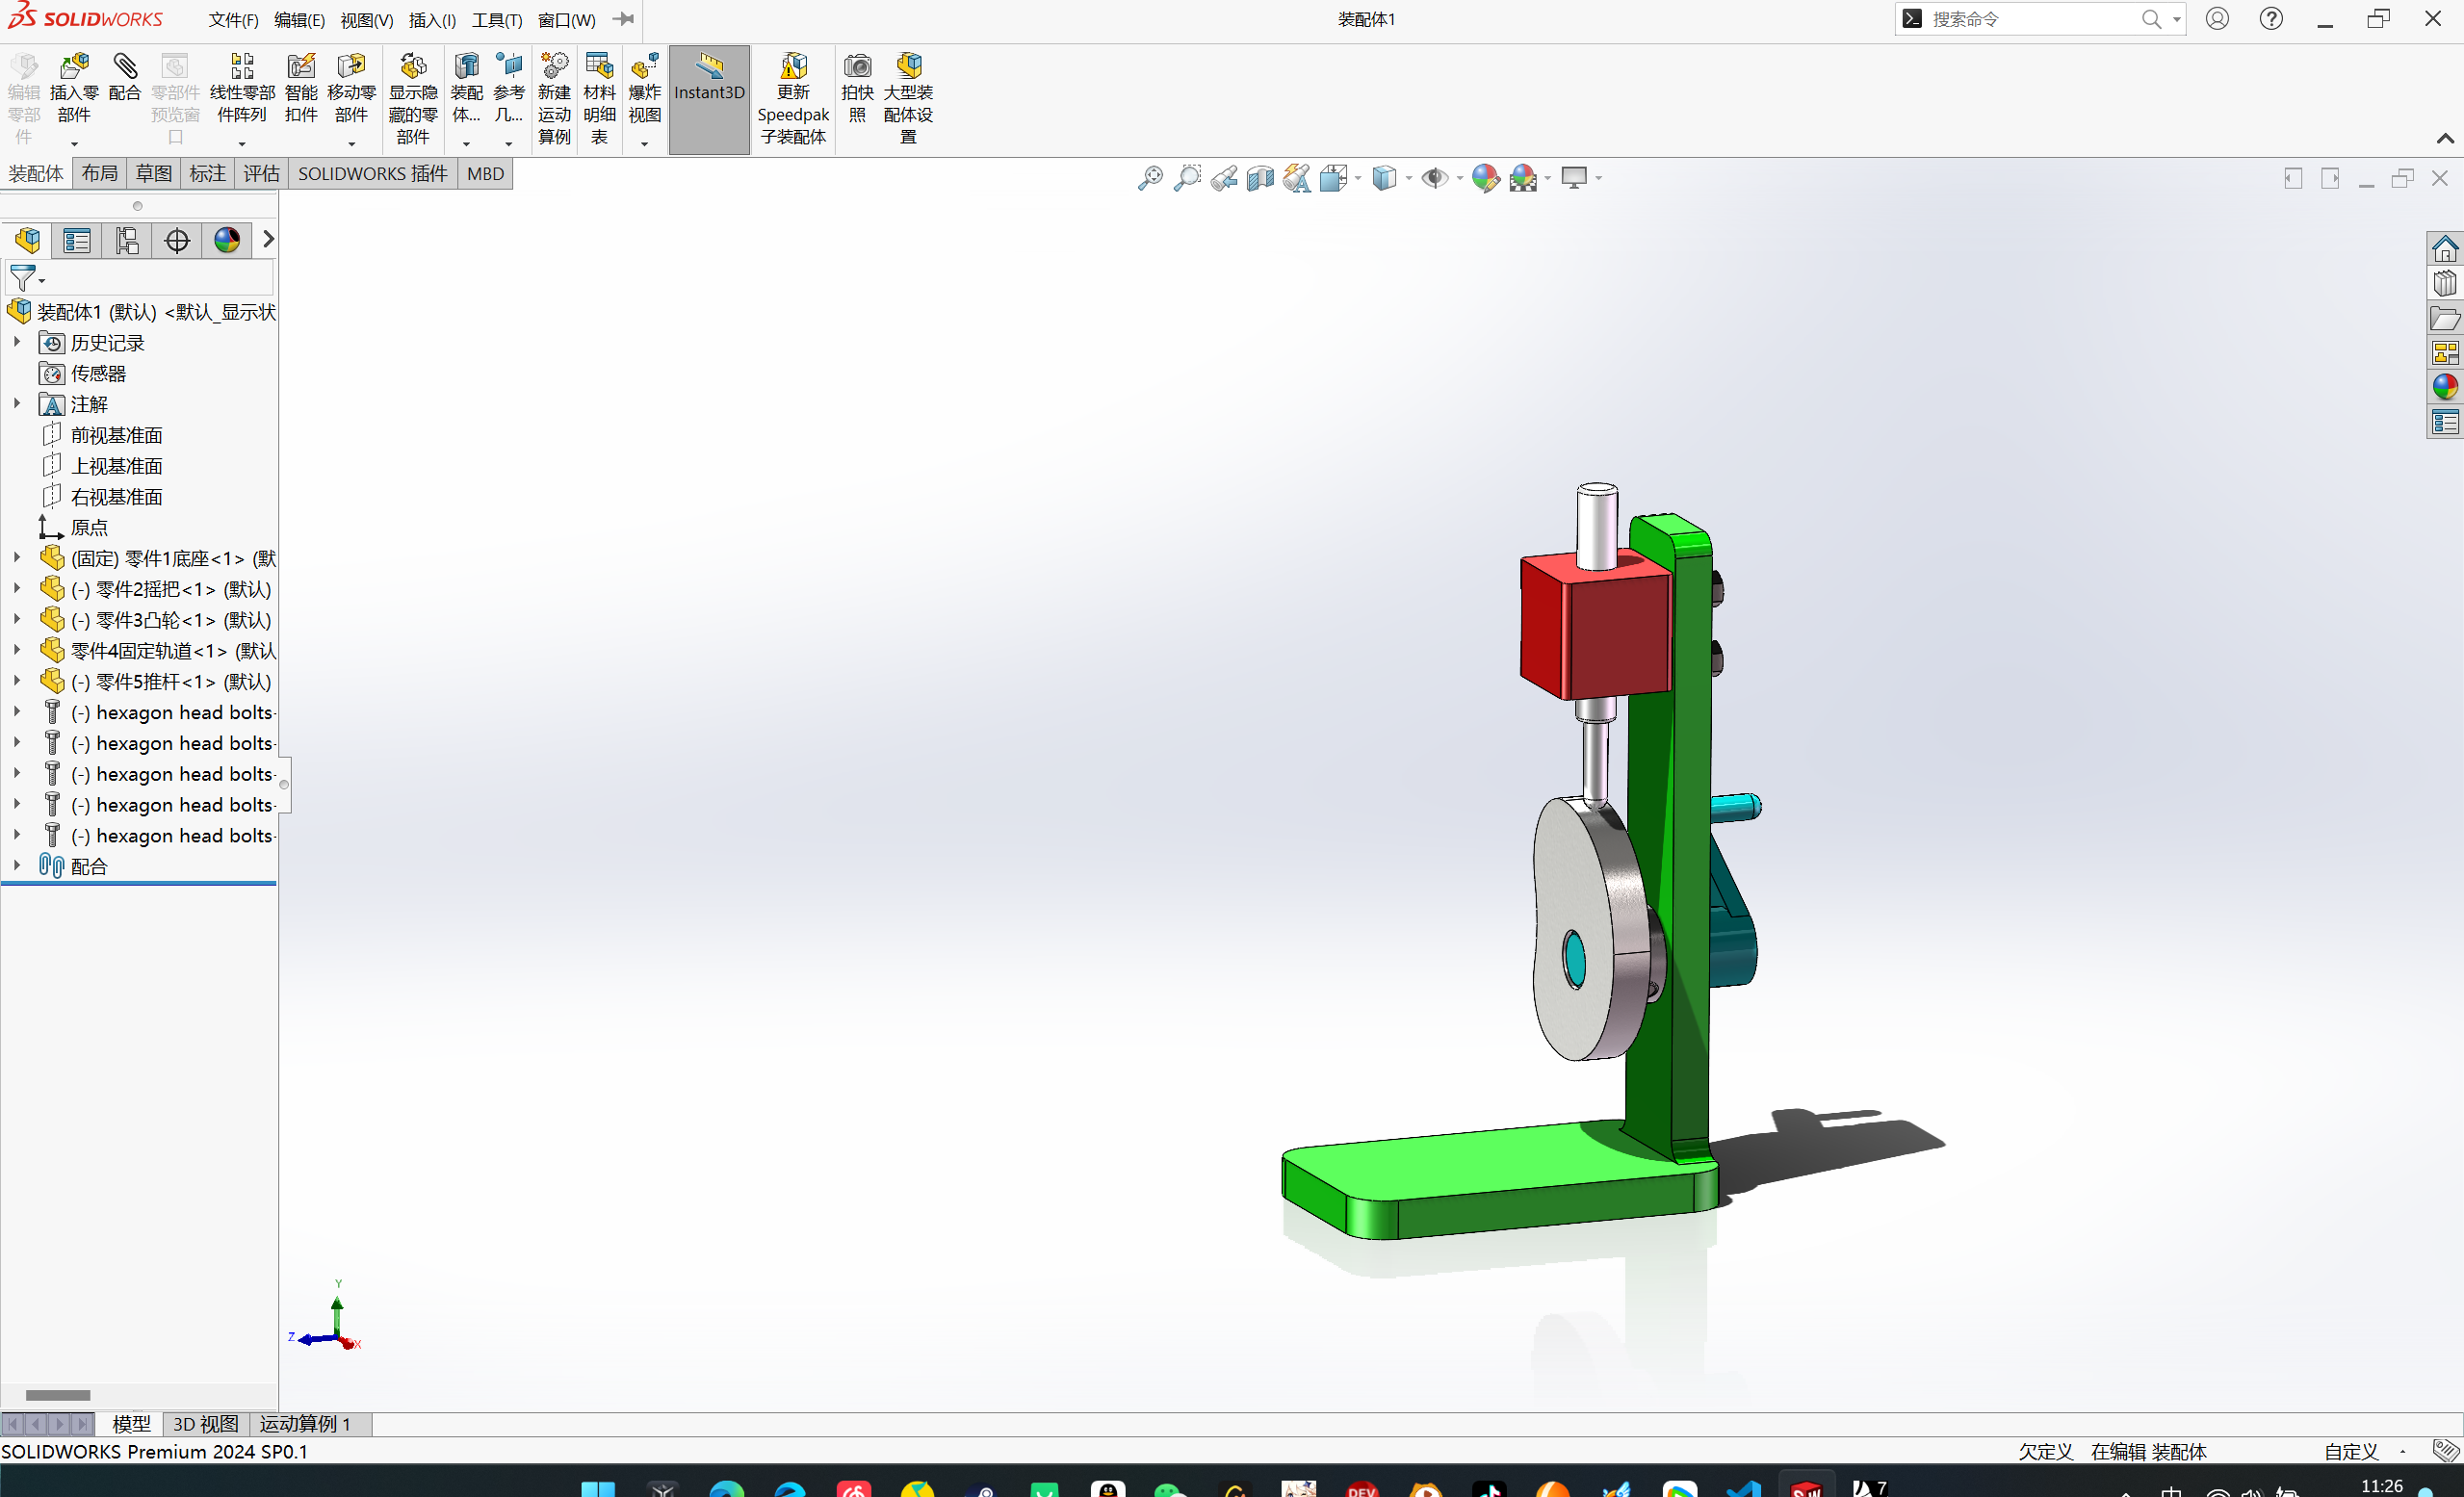Image resolution: width=2464 pixels, height=1497 pixels.
Task: Select the Move Component (移动零部件) tool
Action: coord(351,89)
